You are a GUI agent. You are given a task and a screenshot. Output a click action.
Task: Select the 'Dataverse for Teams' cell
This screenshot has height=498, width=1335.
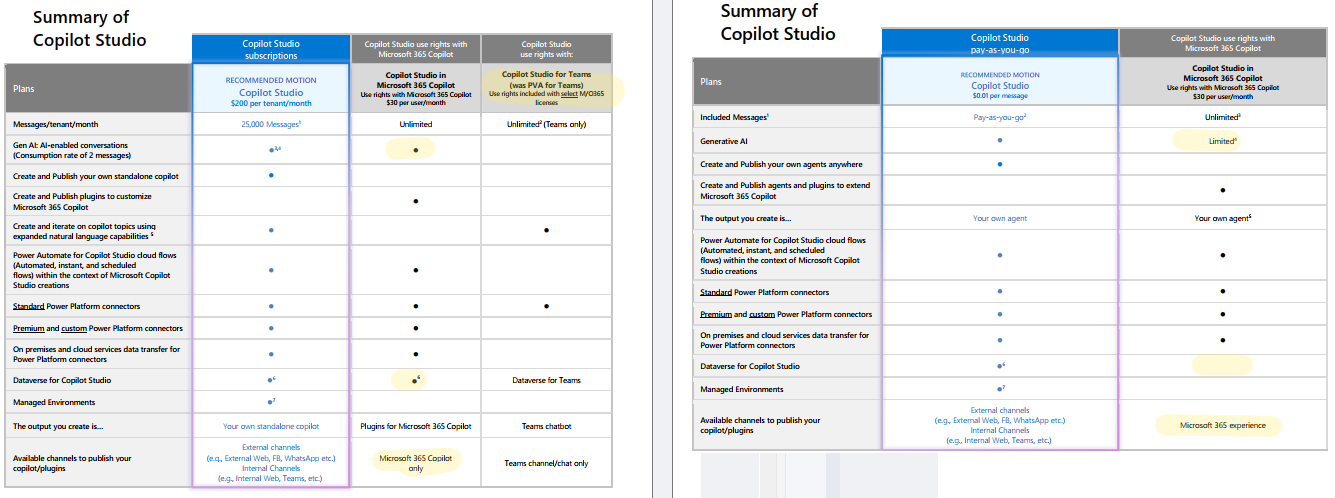pyautogui.click(x=546, y=380)
